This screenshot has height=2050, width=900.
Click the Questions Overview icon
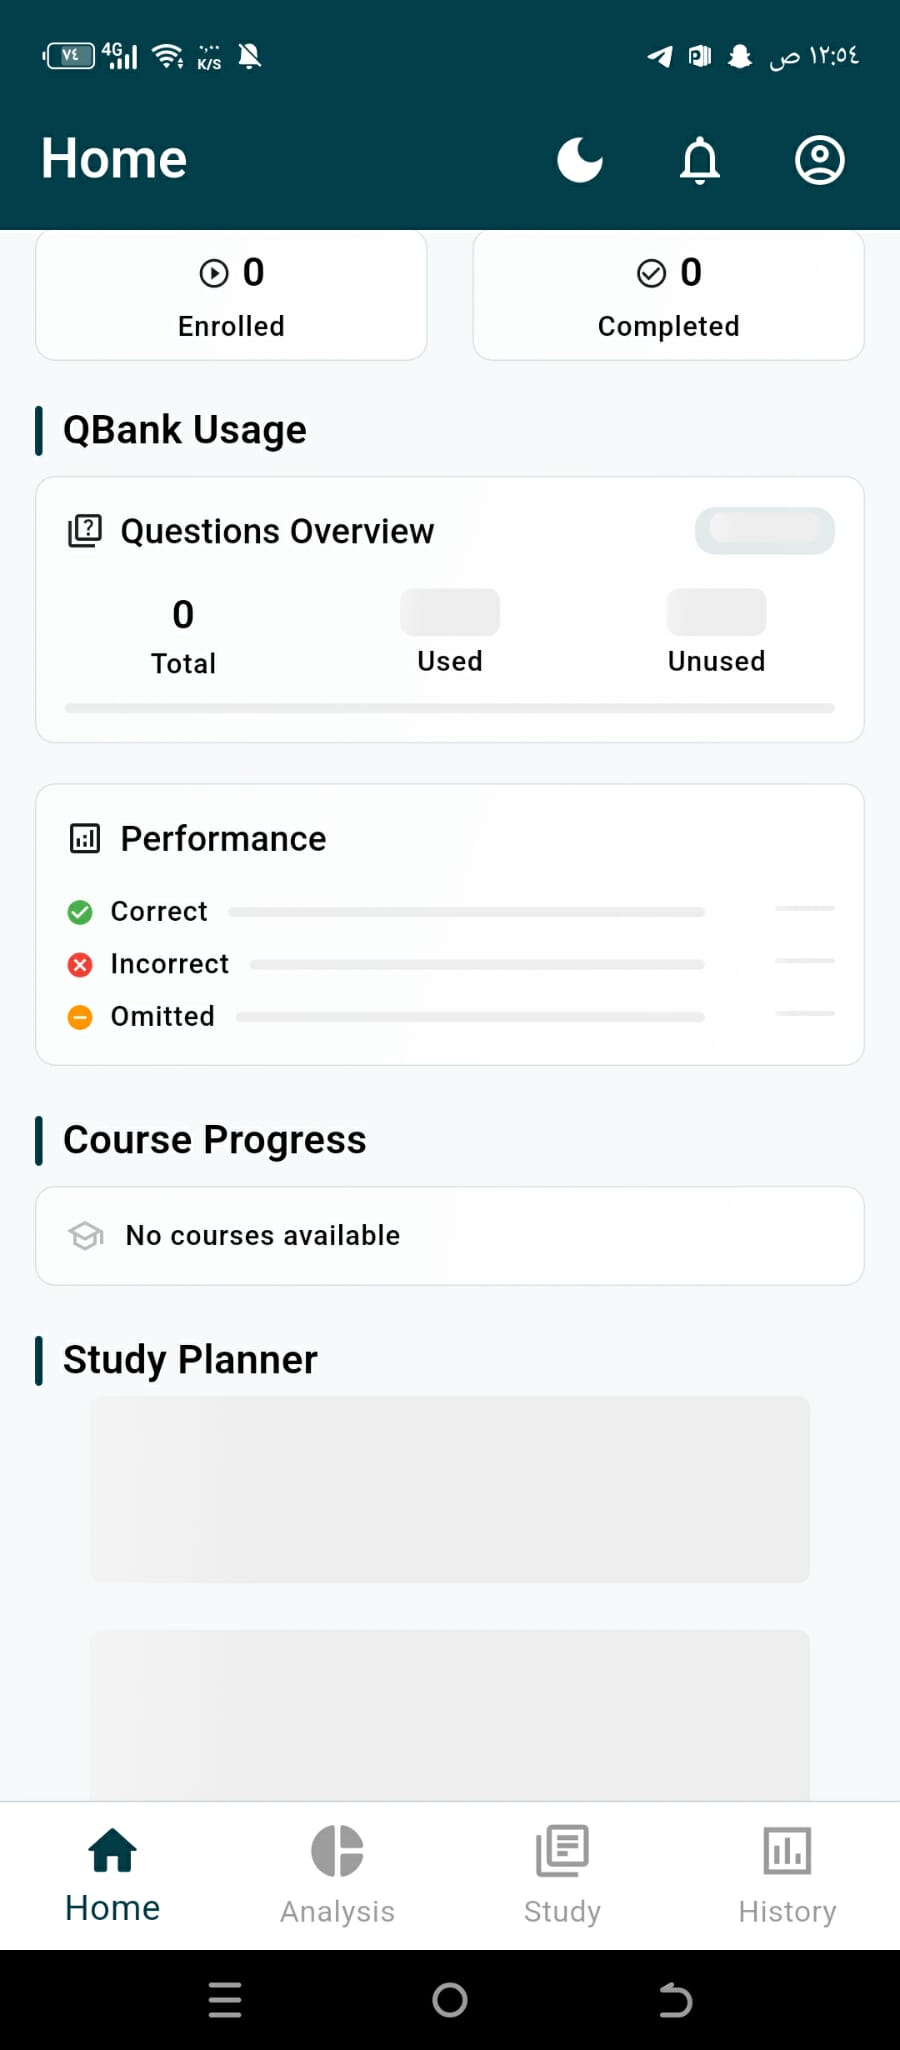[x=85, y=531]
